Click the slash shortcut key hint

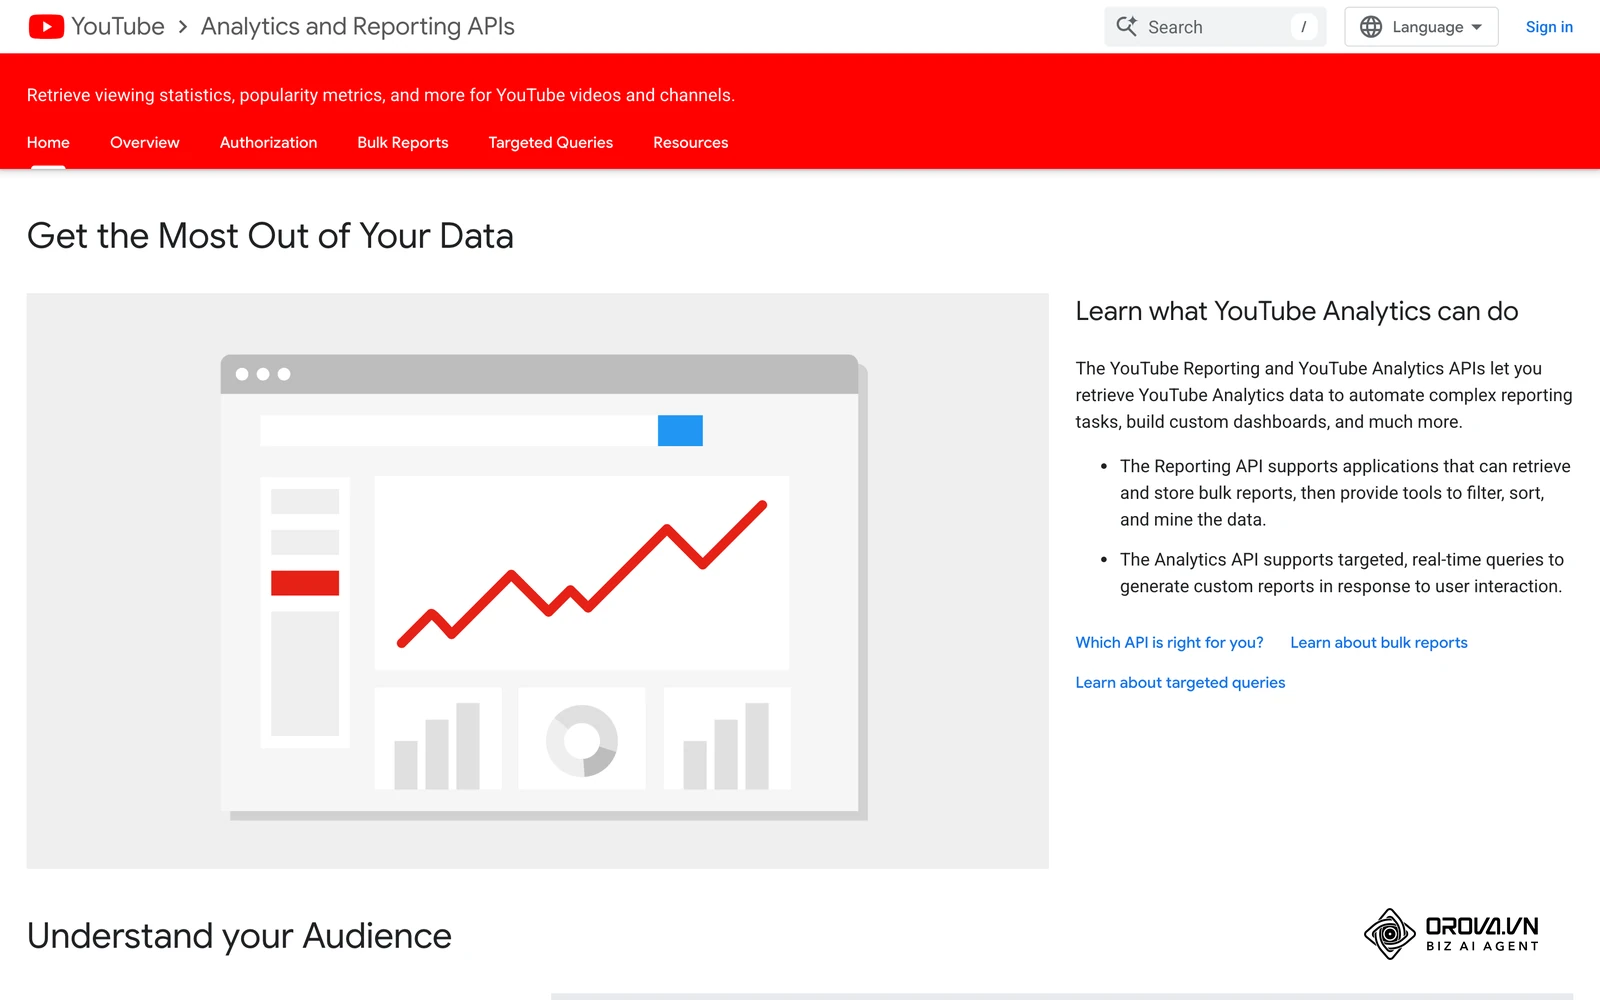pos(1303,27)
